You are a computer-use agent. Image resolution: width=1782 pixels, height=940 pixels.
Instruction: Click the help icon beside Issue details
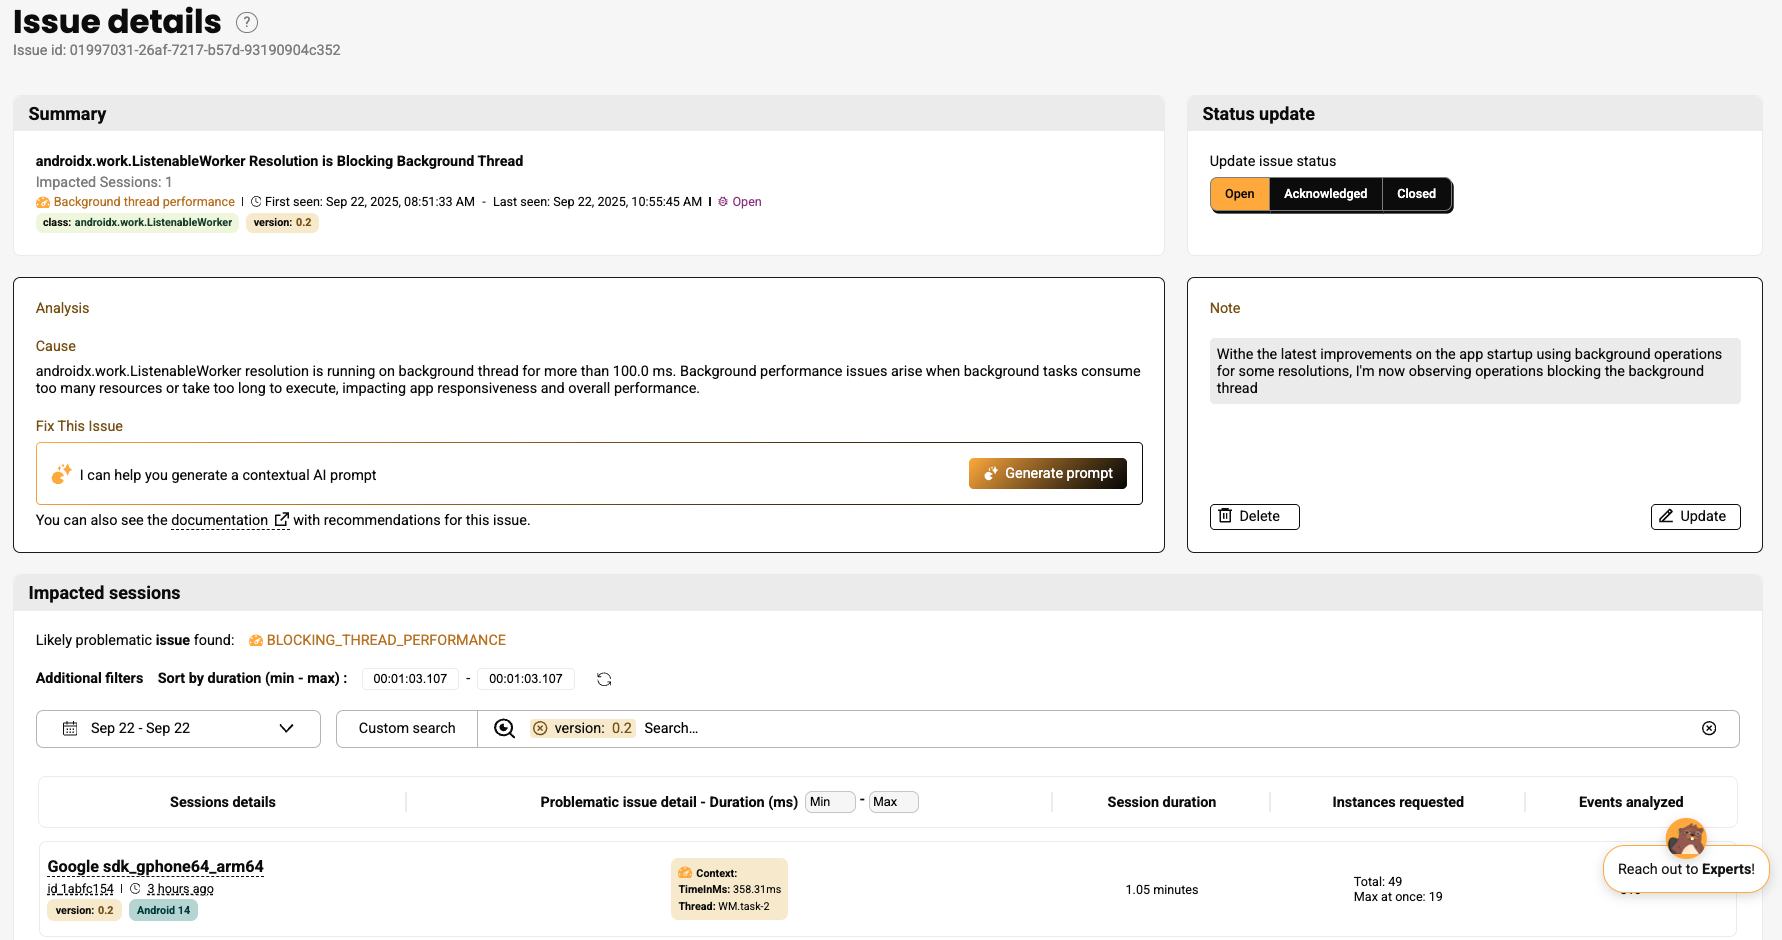coord(247,22)
